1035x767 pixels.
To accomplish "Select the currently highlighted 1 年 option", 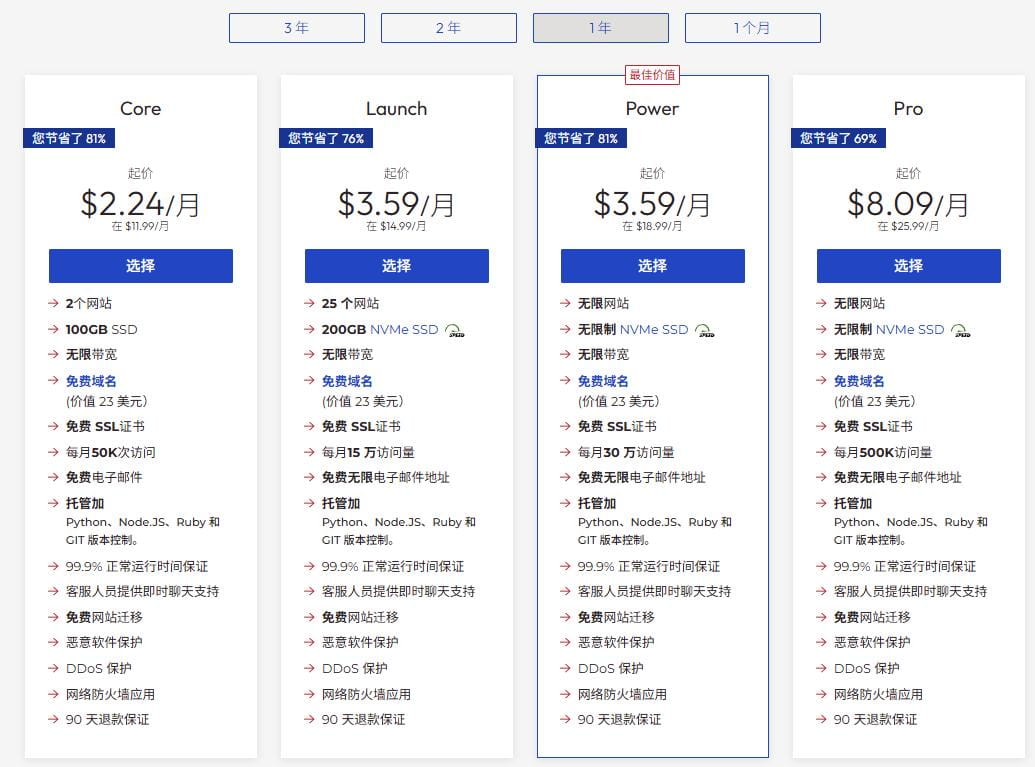I will [x=600, y=27].
